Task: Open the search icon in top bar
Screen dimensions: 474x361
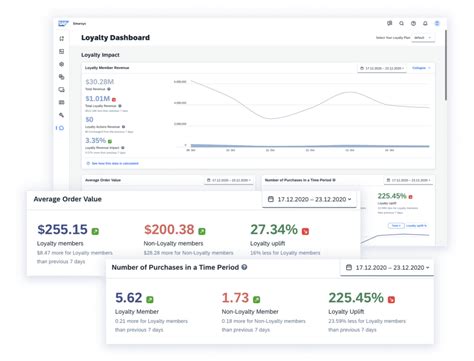Action: point(401,23)
